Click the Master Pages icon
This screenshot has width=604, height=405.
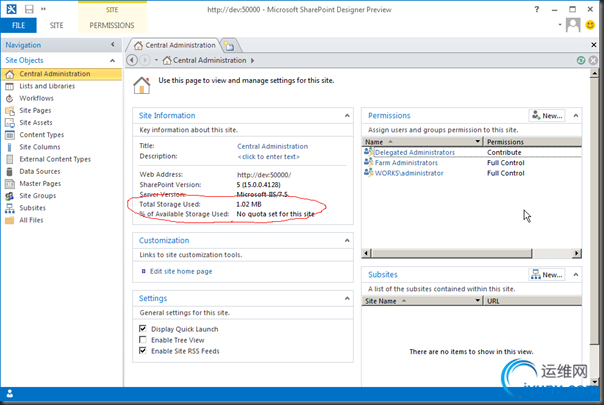(10, 184)
